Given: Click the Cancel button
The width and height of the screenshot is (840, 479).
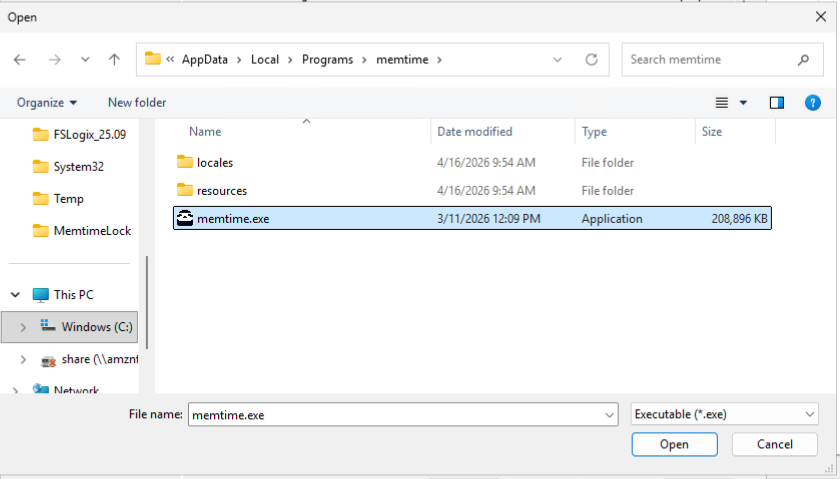Looking at the screenshot, I should 775,444.
